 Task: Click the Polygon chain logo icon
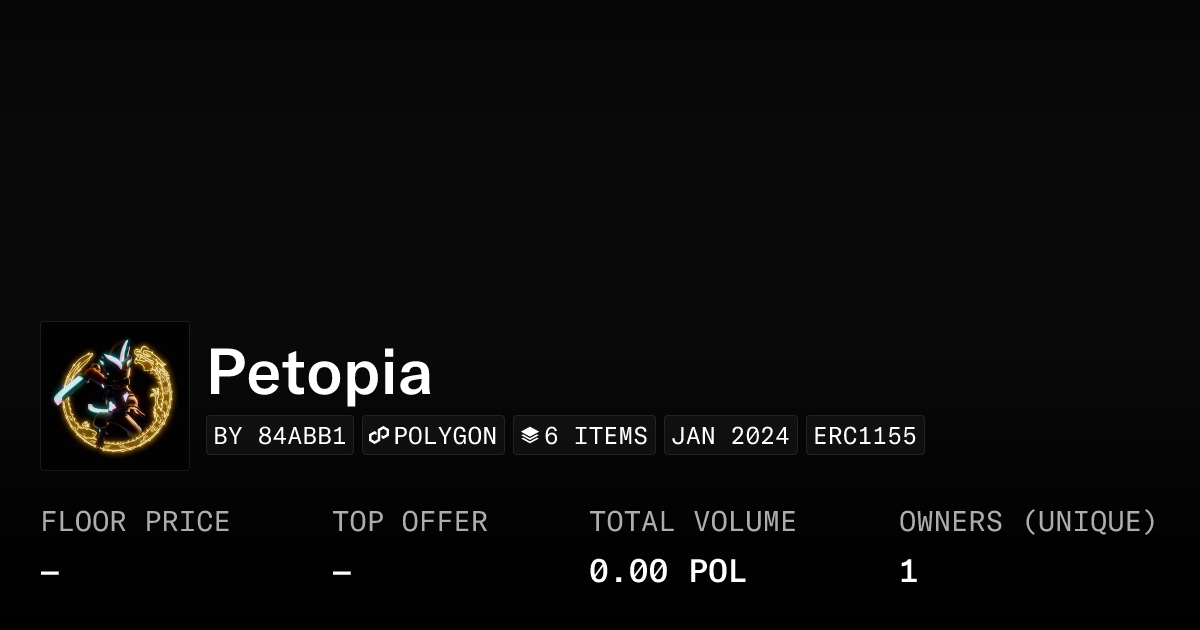click(x=379, y=436)
